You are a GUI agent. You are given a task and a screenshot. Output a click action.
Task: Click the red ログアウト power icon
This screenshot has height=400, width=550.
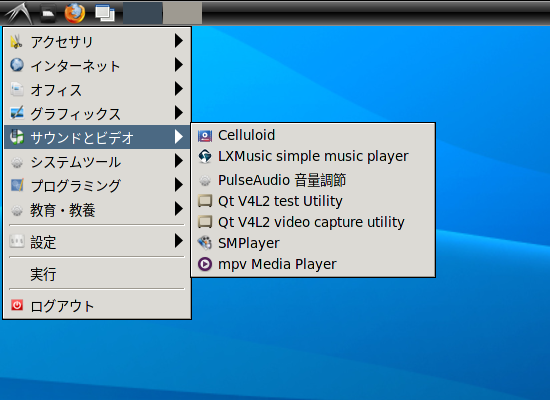17,305
